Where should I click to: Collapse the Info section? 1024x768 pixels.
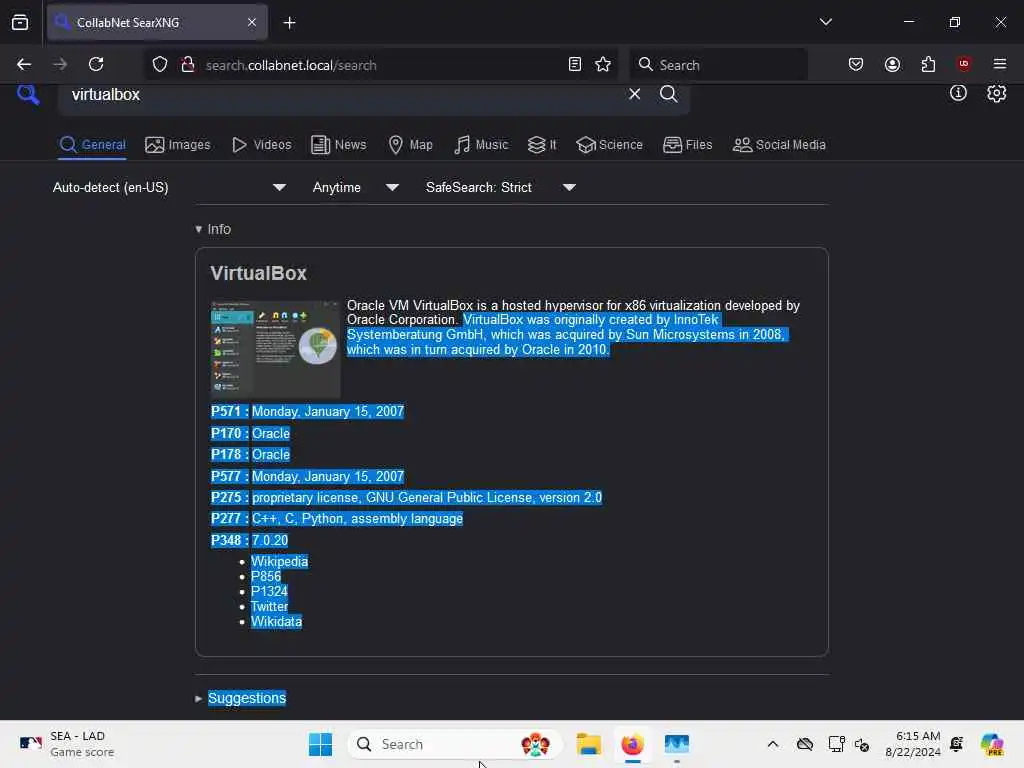(213, 229)
